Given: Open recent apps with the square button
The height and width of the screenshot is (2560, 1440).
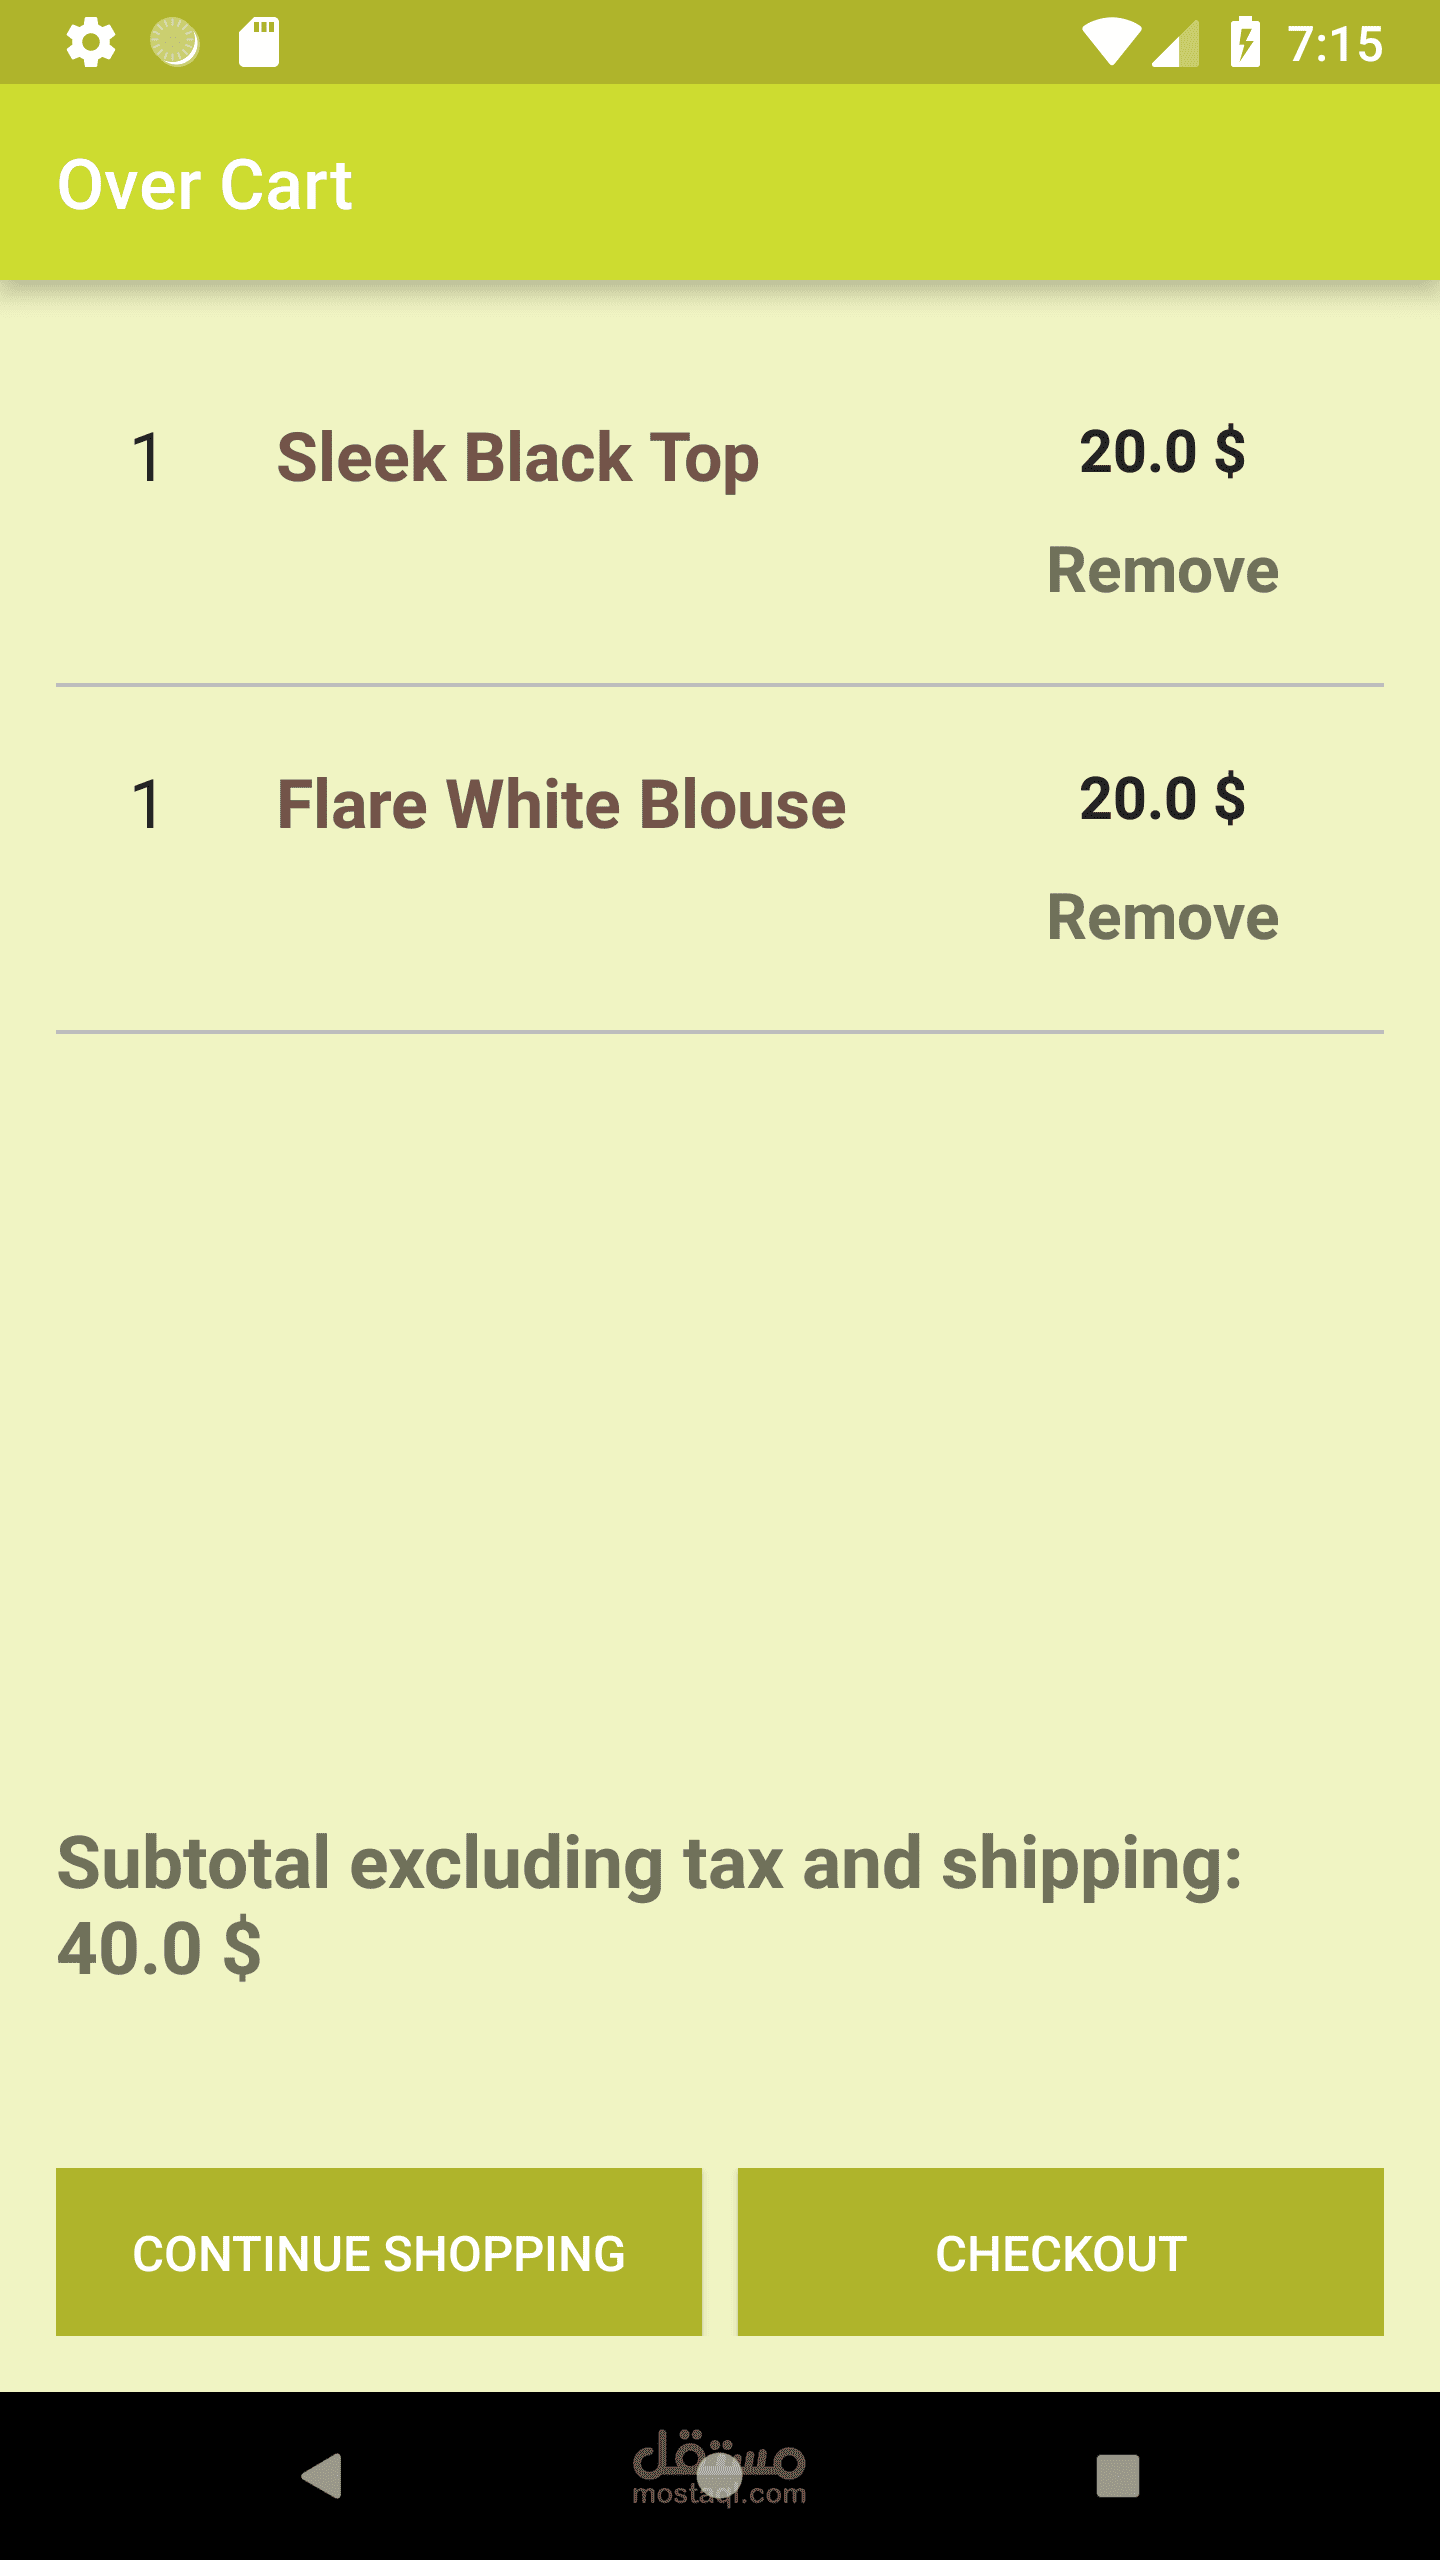Looking at the screenshot, I should pos(1117,2476).
